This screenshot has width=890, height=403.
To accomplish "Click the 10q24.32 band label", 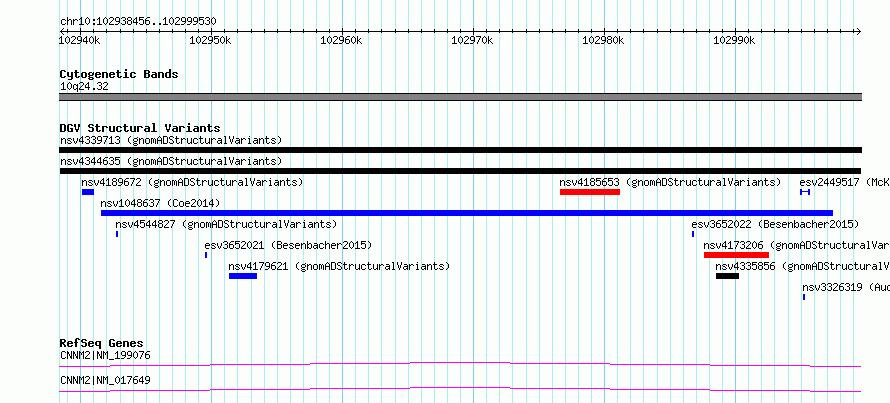I will (x=84, y=87).
